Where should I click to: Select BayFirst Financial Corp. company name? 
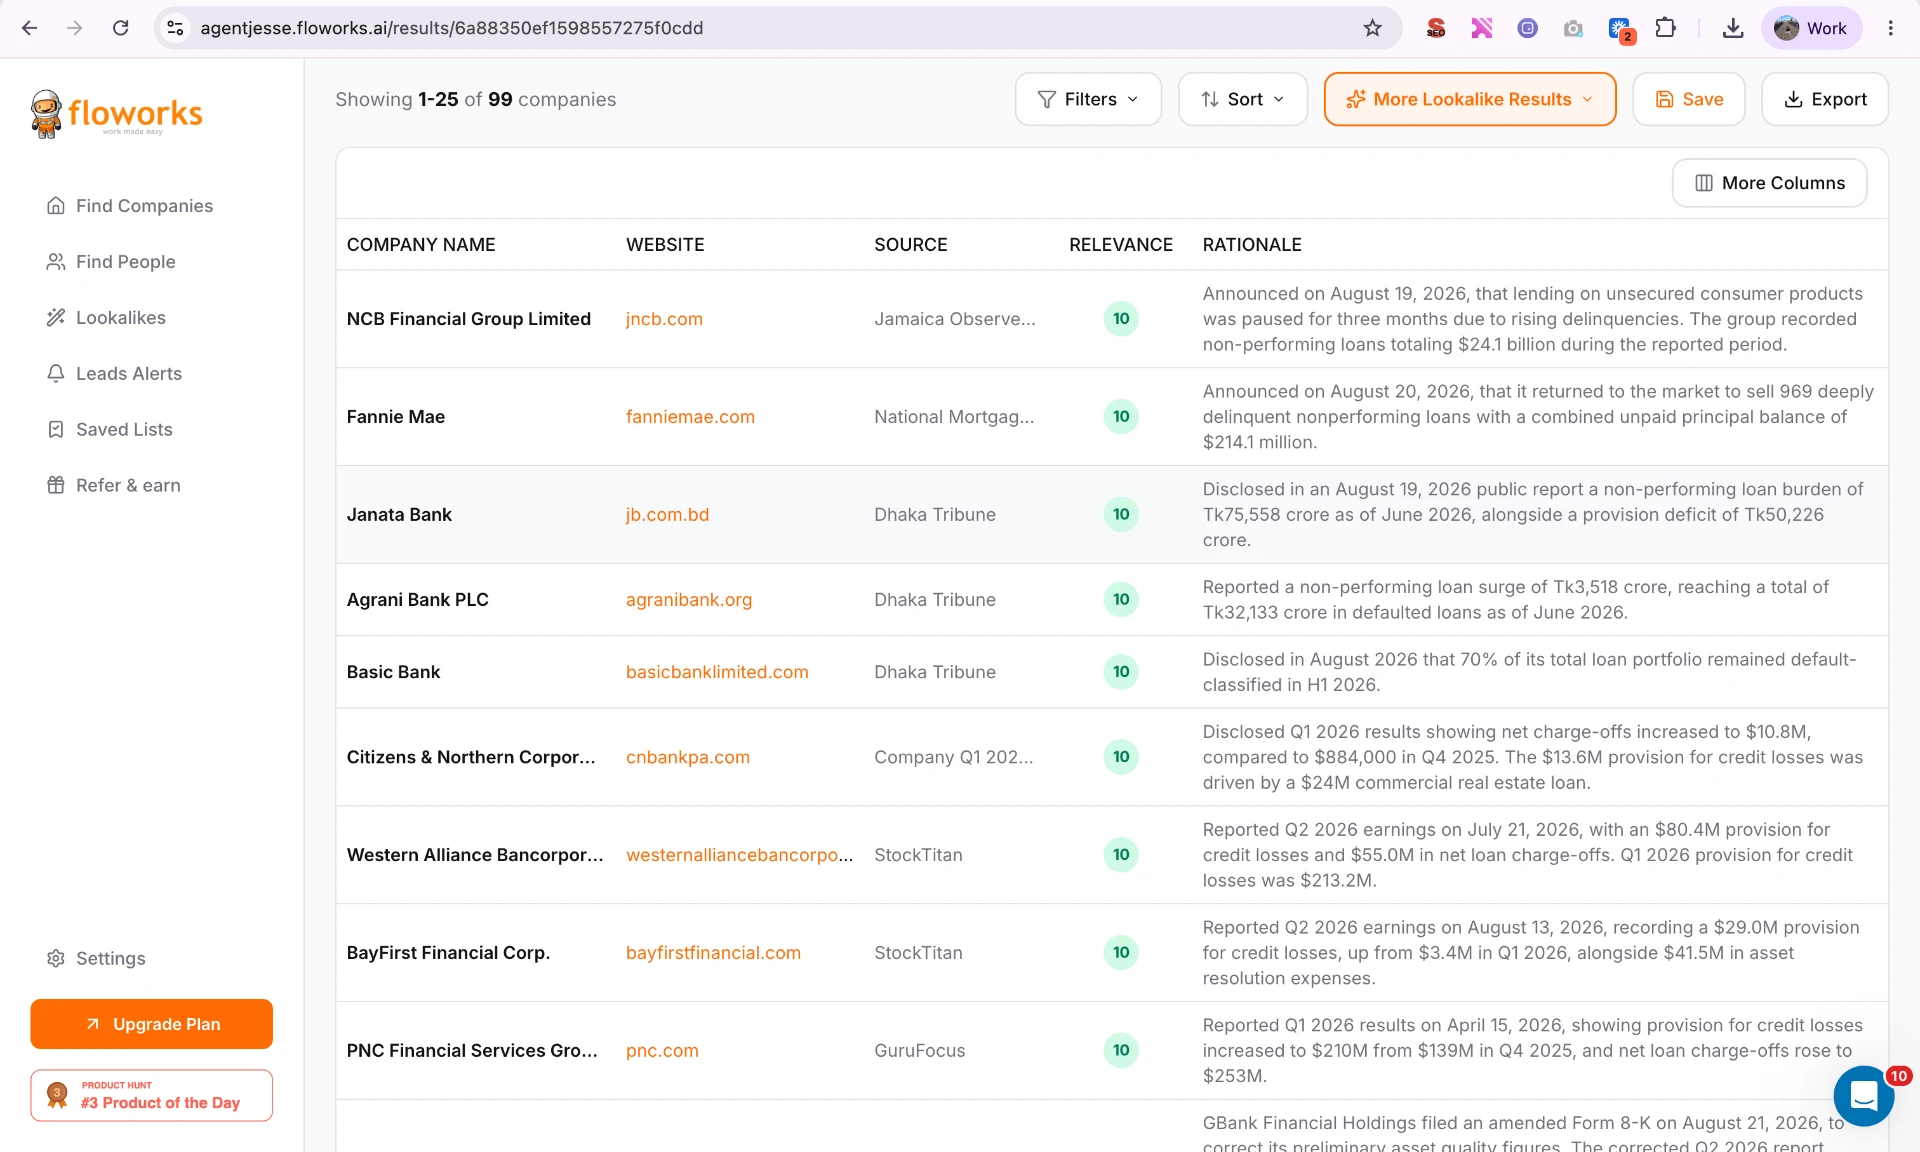point(448,953)
